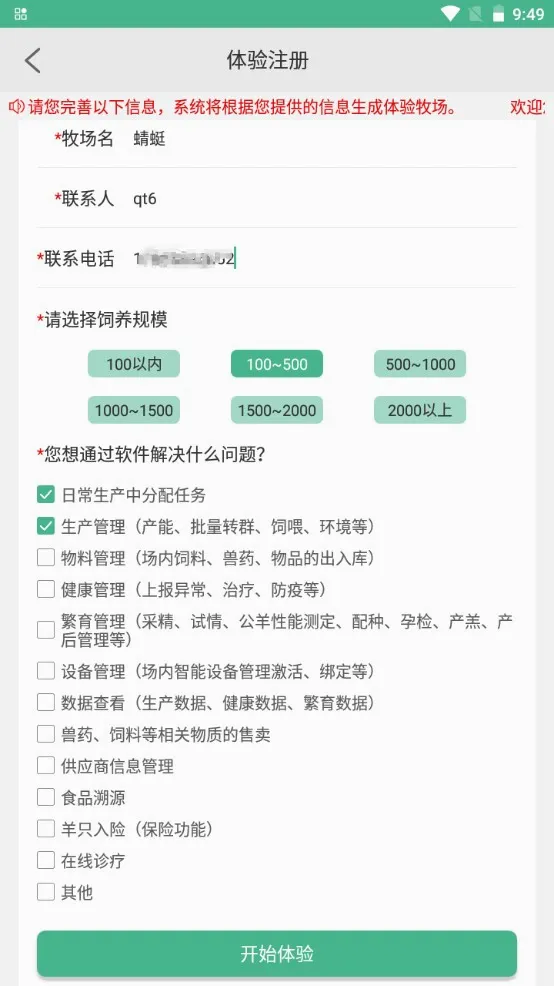Check the 食品溯源 checkbox

(x=46, y=797)
